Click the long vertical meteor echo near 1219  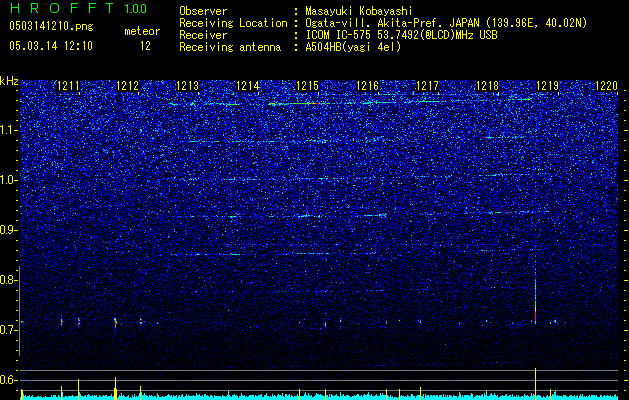[536, 289]
